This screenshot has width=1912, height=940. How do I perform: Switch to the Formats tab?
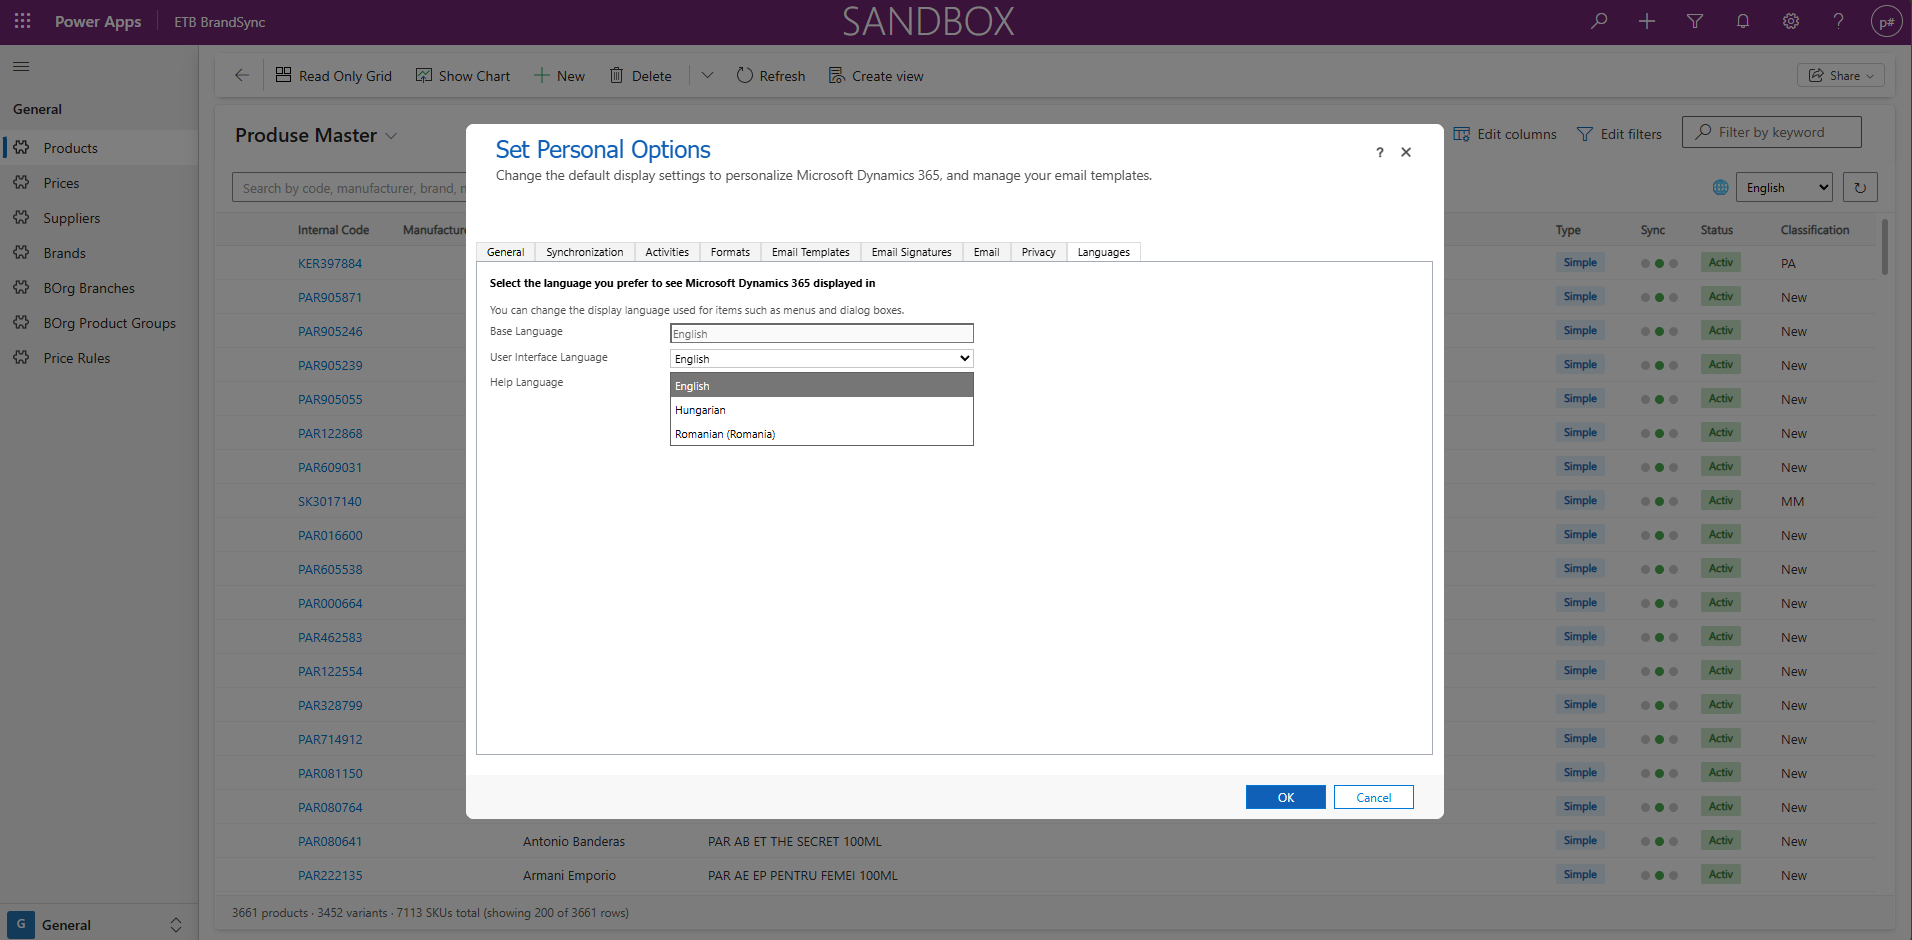point(730,252)
